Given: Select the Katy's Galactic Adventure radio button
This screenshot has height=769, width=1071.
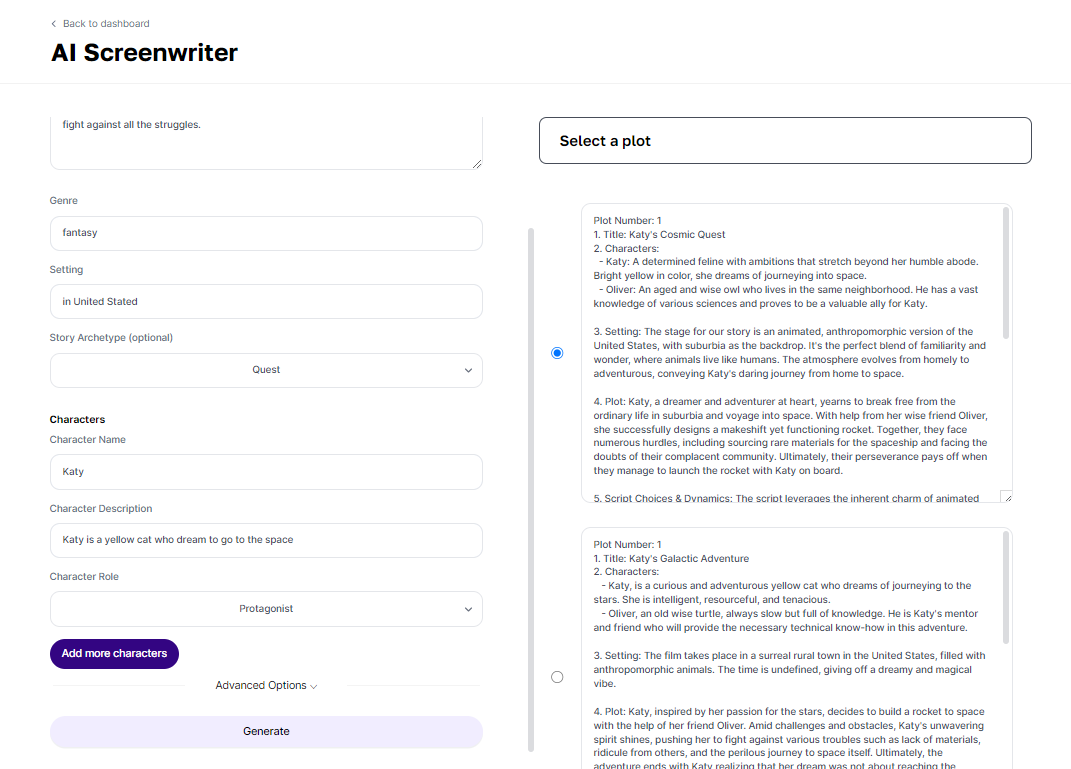Looking at the screenshot, I should 557,677.
